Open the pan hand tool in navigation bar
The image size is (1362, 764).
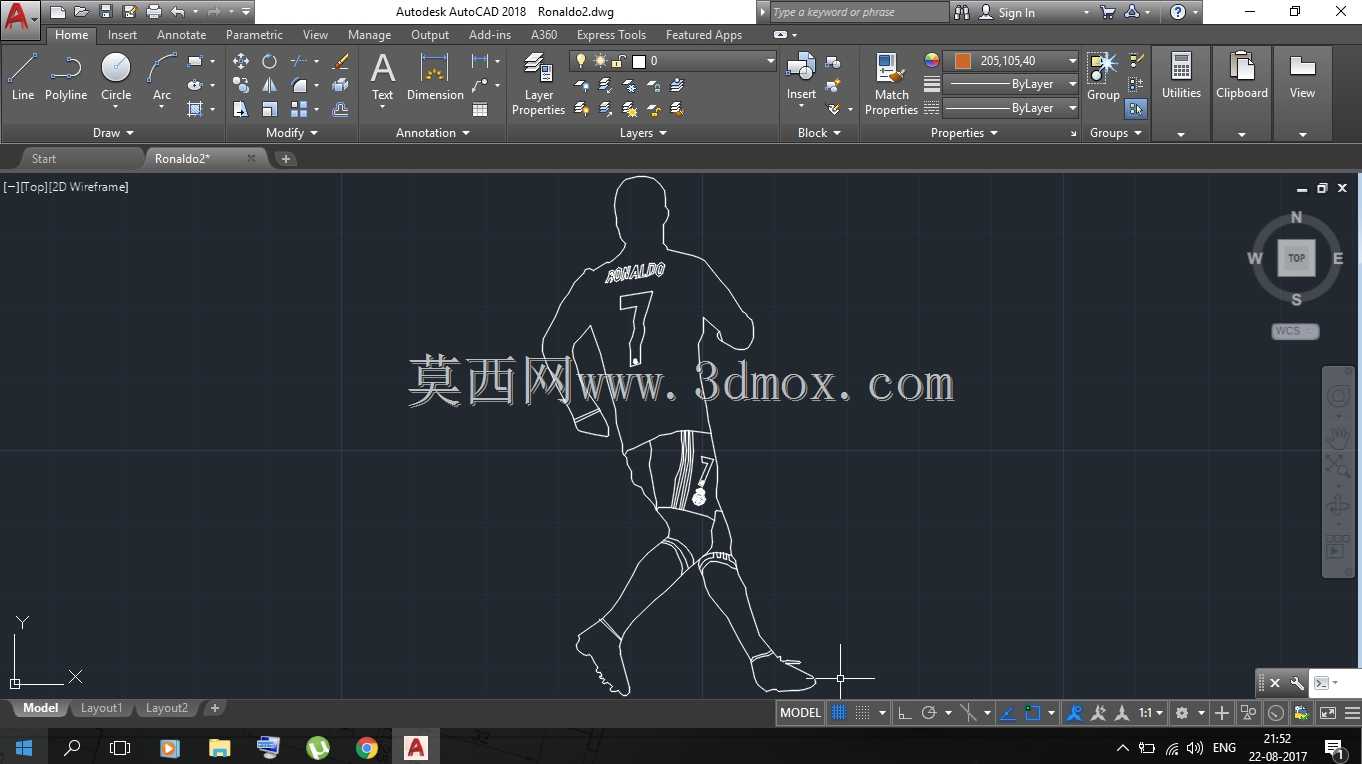pos(1338,437)
